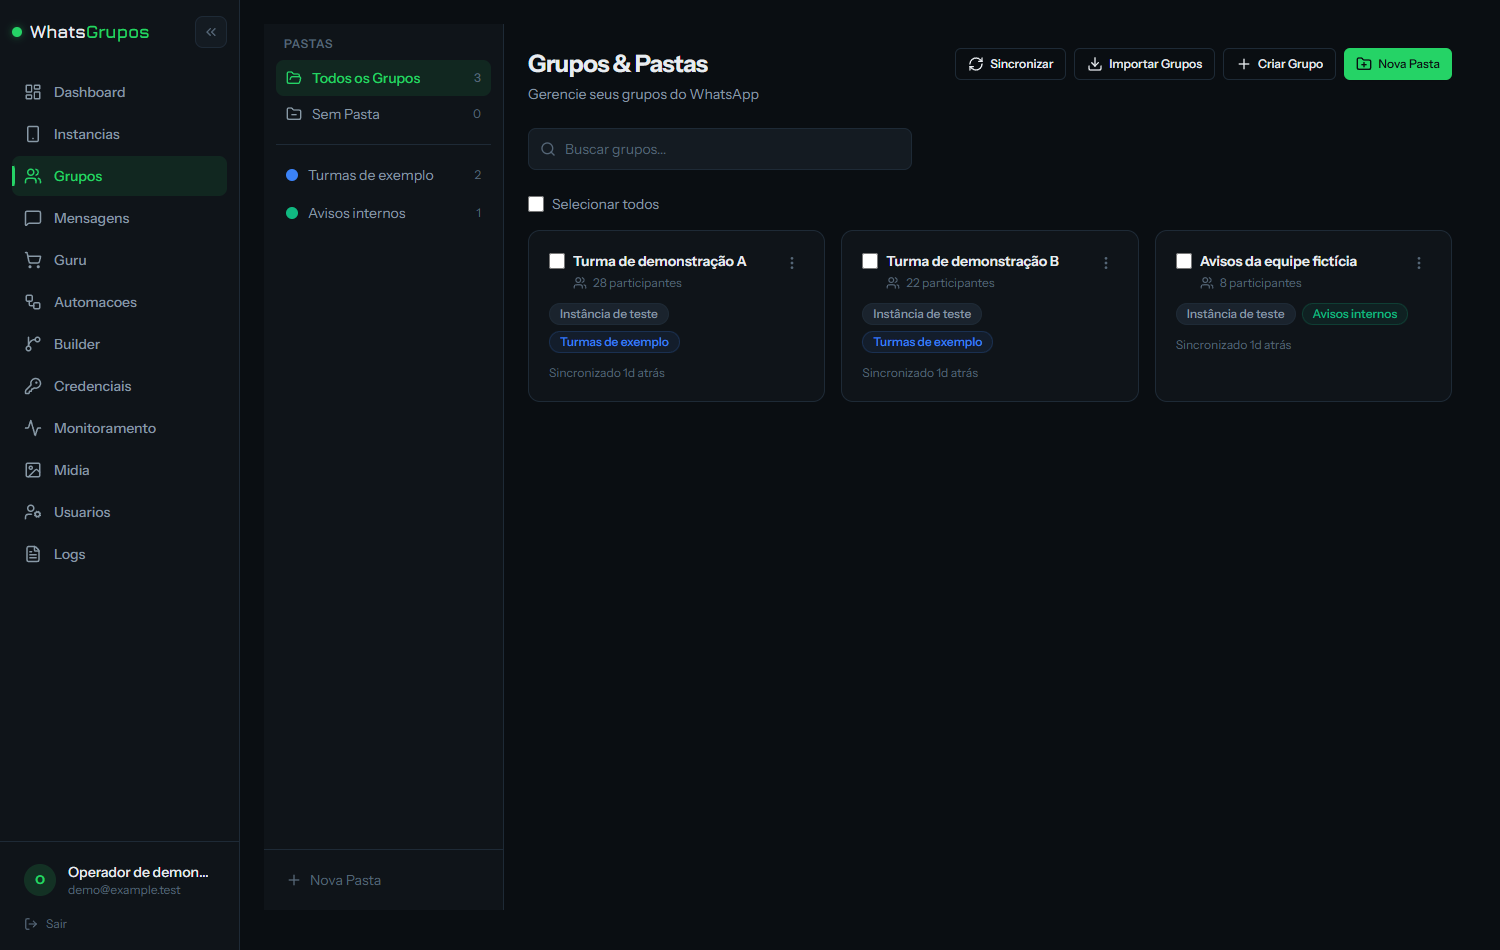The width and height of the screenshot is (1500, 950).
Task: Click the Builder branch icon
Action: [33, 344]
